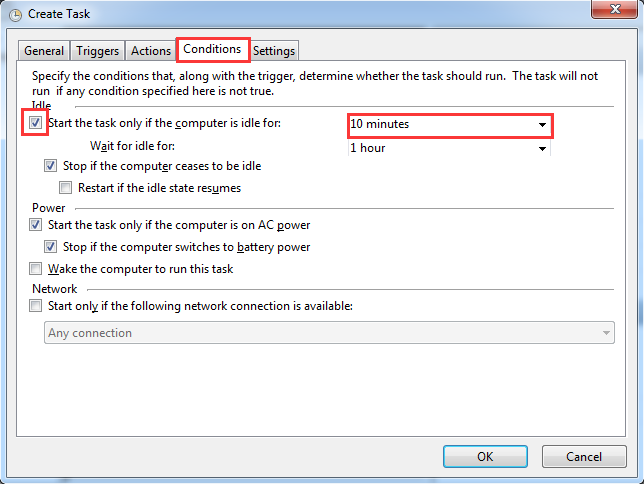The width and height of the screenshot is (644, 484).
Task: Go to the Actions tab
Action: point(151,51)
